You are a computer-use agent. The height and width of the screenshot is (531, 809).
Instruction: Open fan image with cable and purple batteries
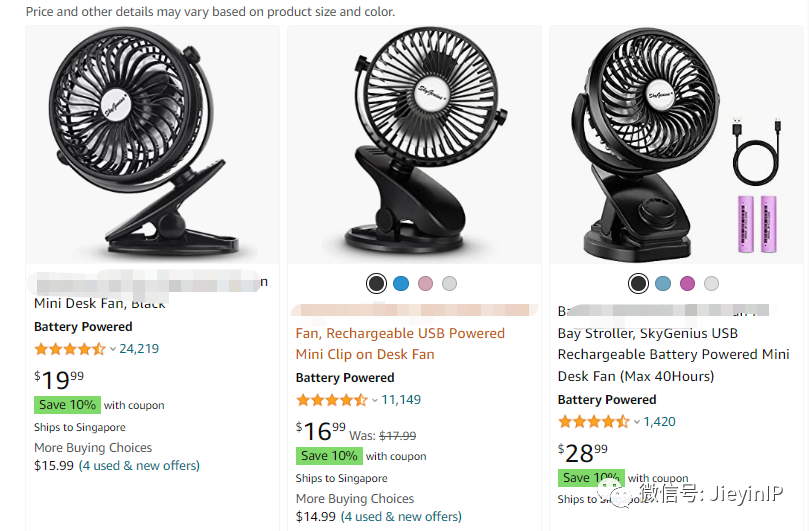point(676,146)
